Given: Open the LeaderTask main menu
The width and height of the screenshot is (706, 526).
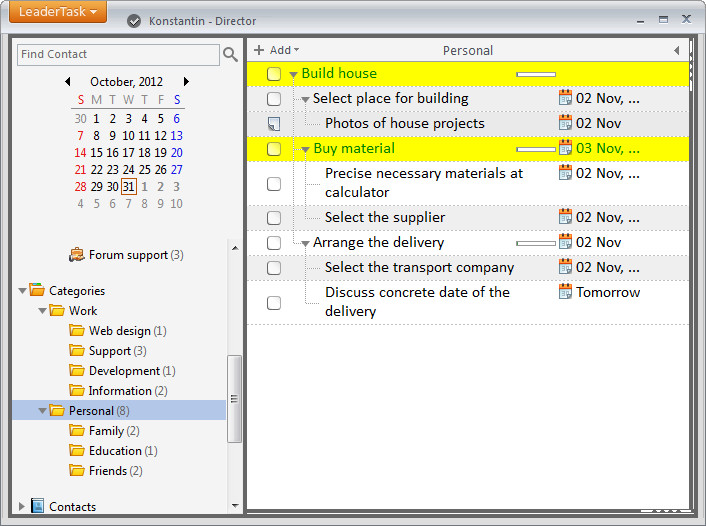Looking at the screenshot, I should [x=58, y=12].
